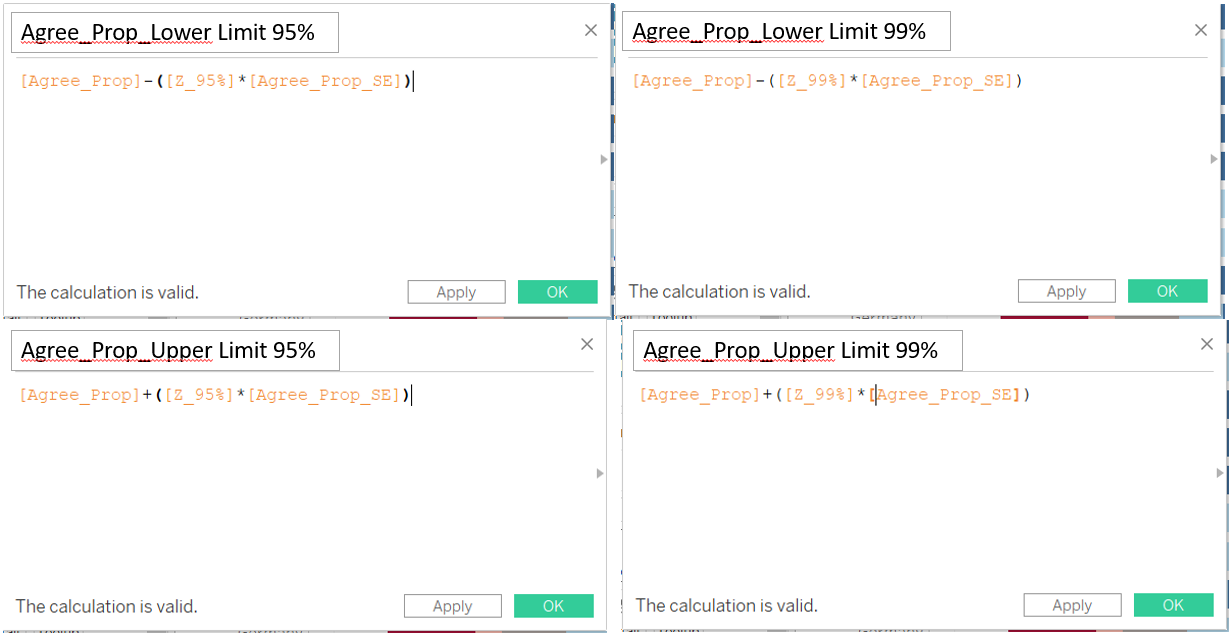
Task: Close the Agree_Prop_Lower Limit 95% calculation dialog
Action: coord(591,31)
